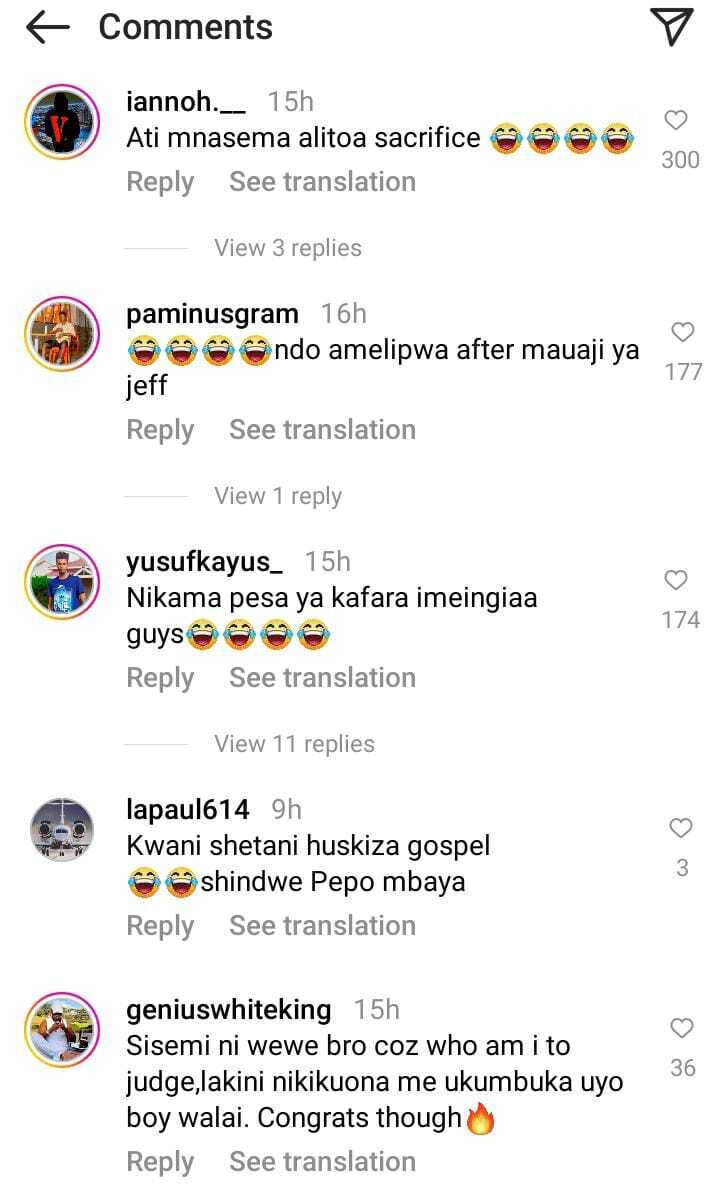Screen dimensions: 720x1200
Task: Expand View 11 replies under yusufkayus_
Action: [295, 744]
